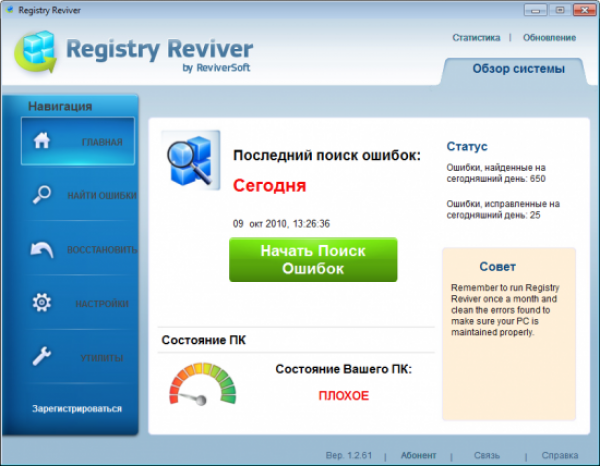Click the Совет tip heading
Screen dimensions: 600x466
click(497, 267)
